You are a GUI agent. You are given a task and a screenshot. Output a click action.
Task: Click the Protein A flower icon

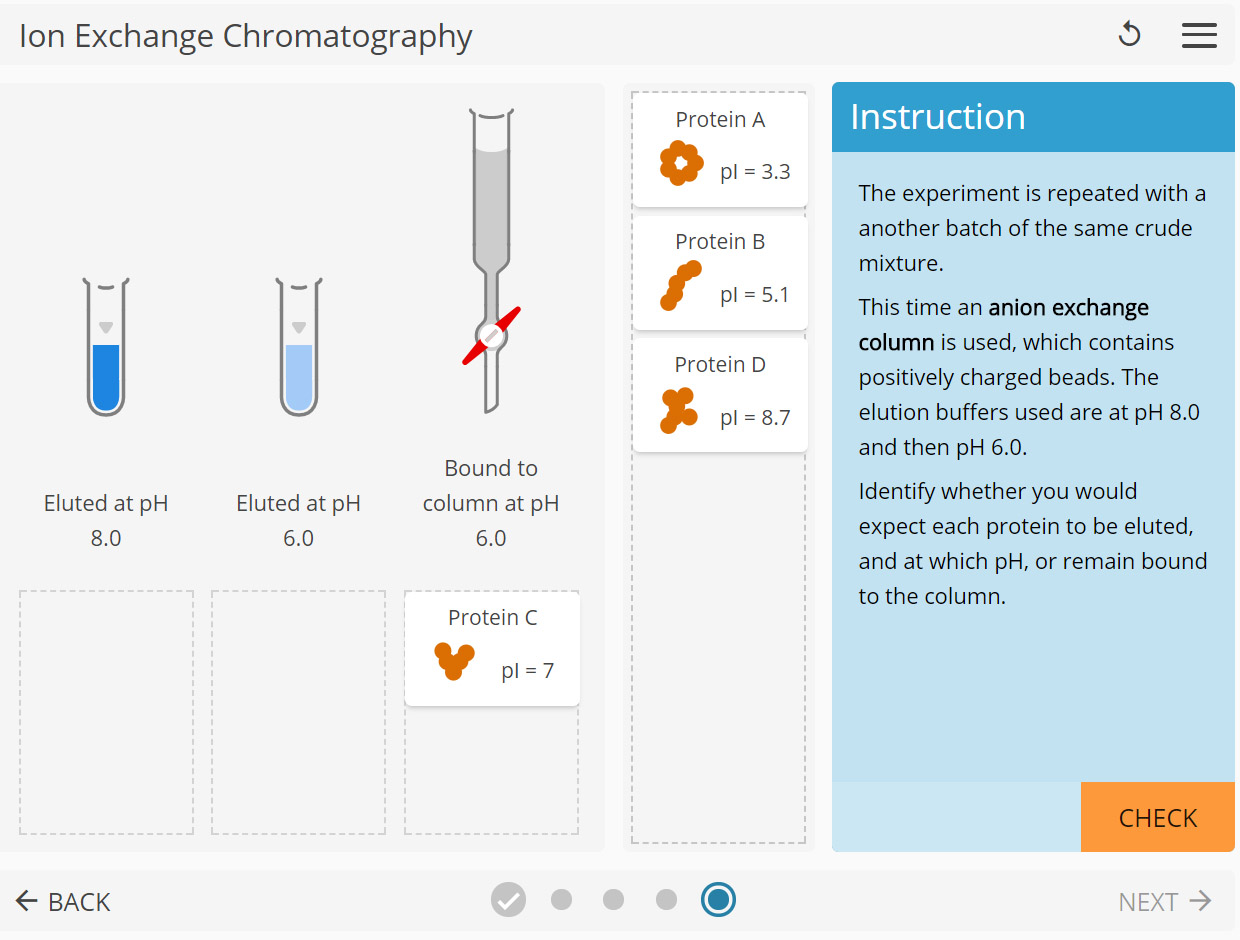680,163
